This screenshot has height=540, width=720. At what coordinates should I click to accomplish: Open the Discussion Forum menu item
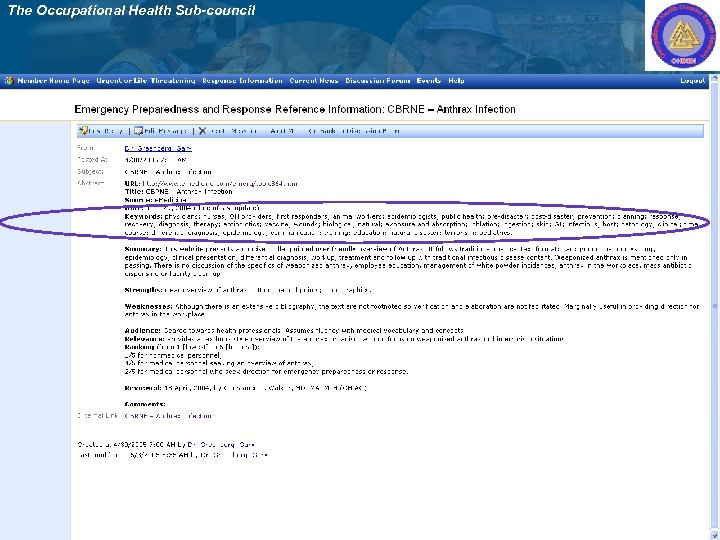[x=378, y=81]
